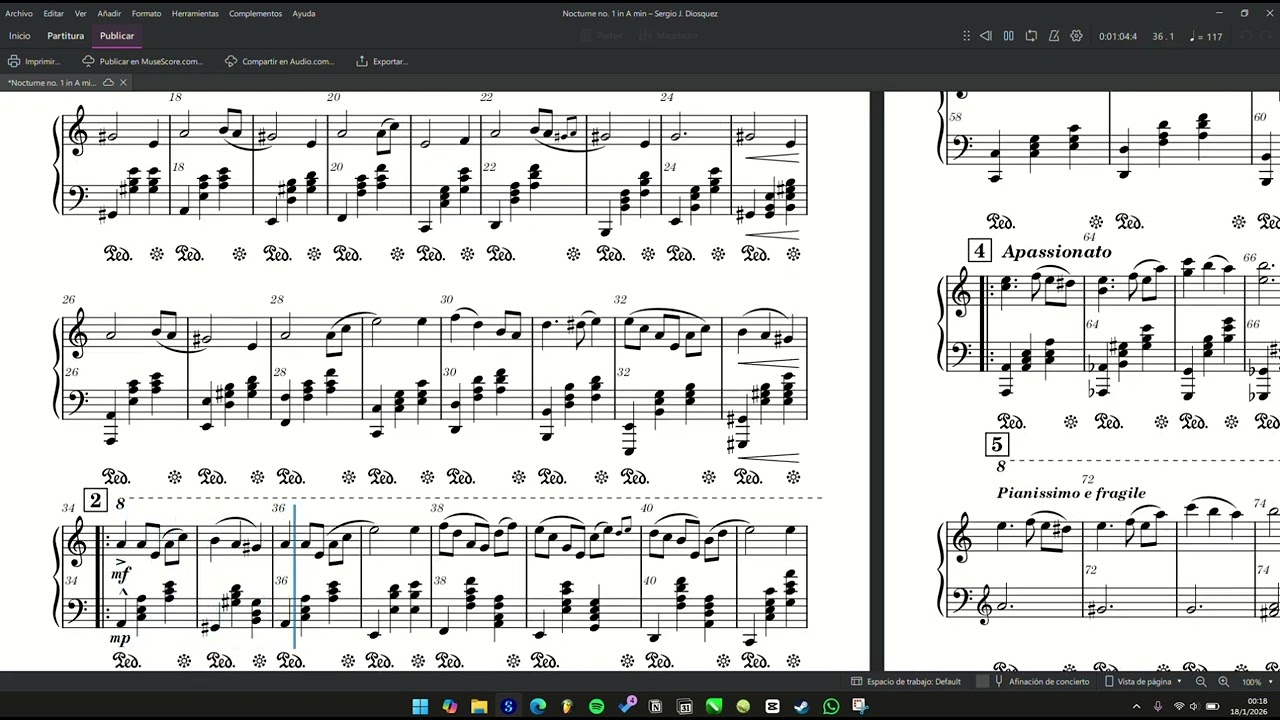Open Microsoft Edge from the taskbar
The width and height of the screenshot is (1280, 720).
click(x=538, y=706)
